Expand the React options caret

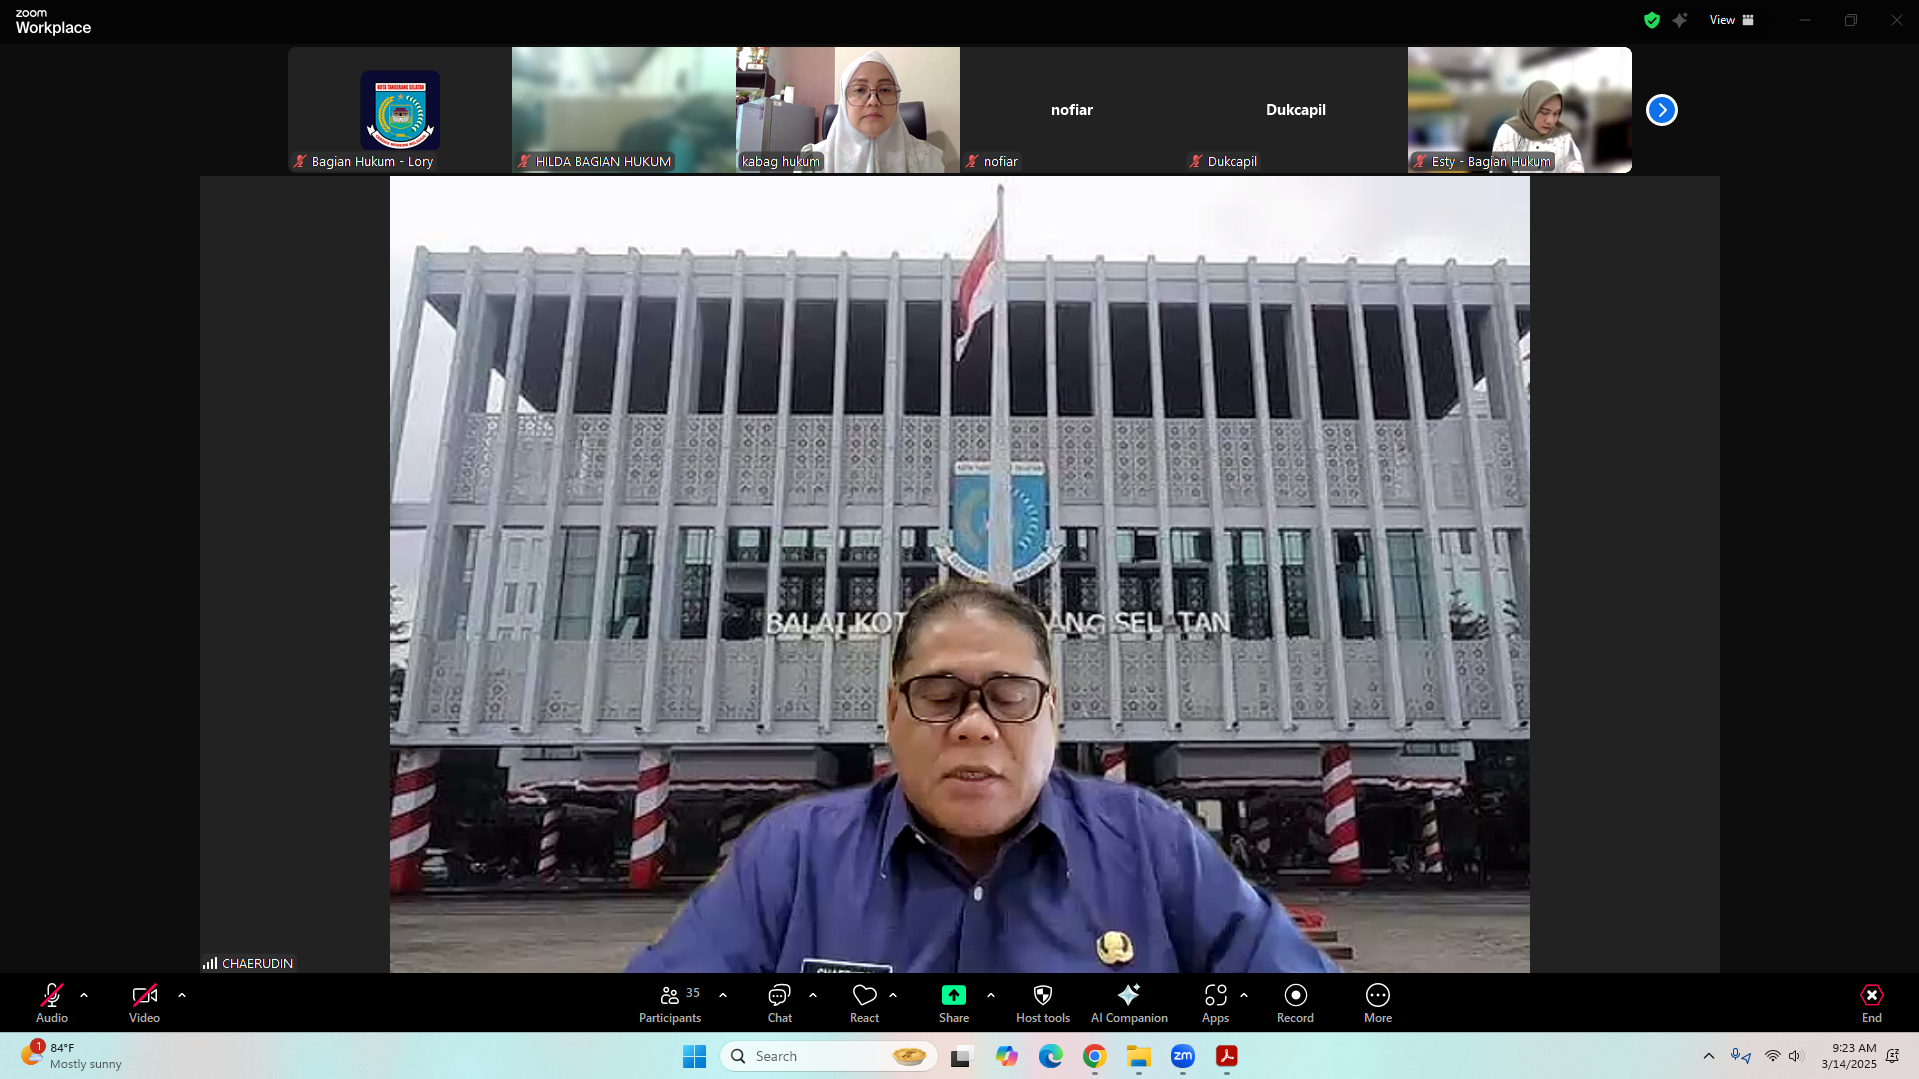click(893, 995)
